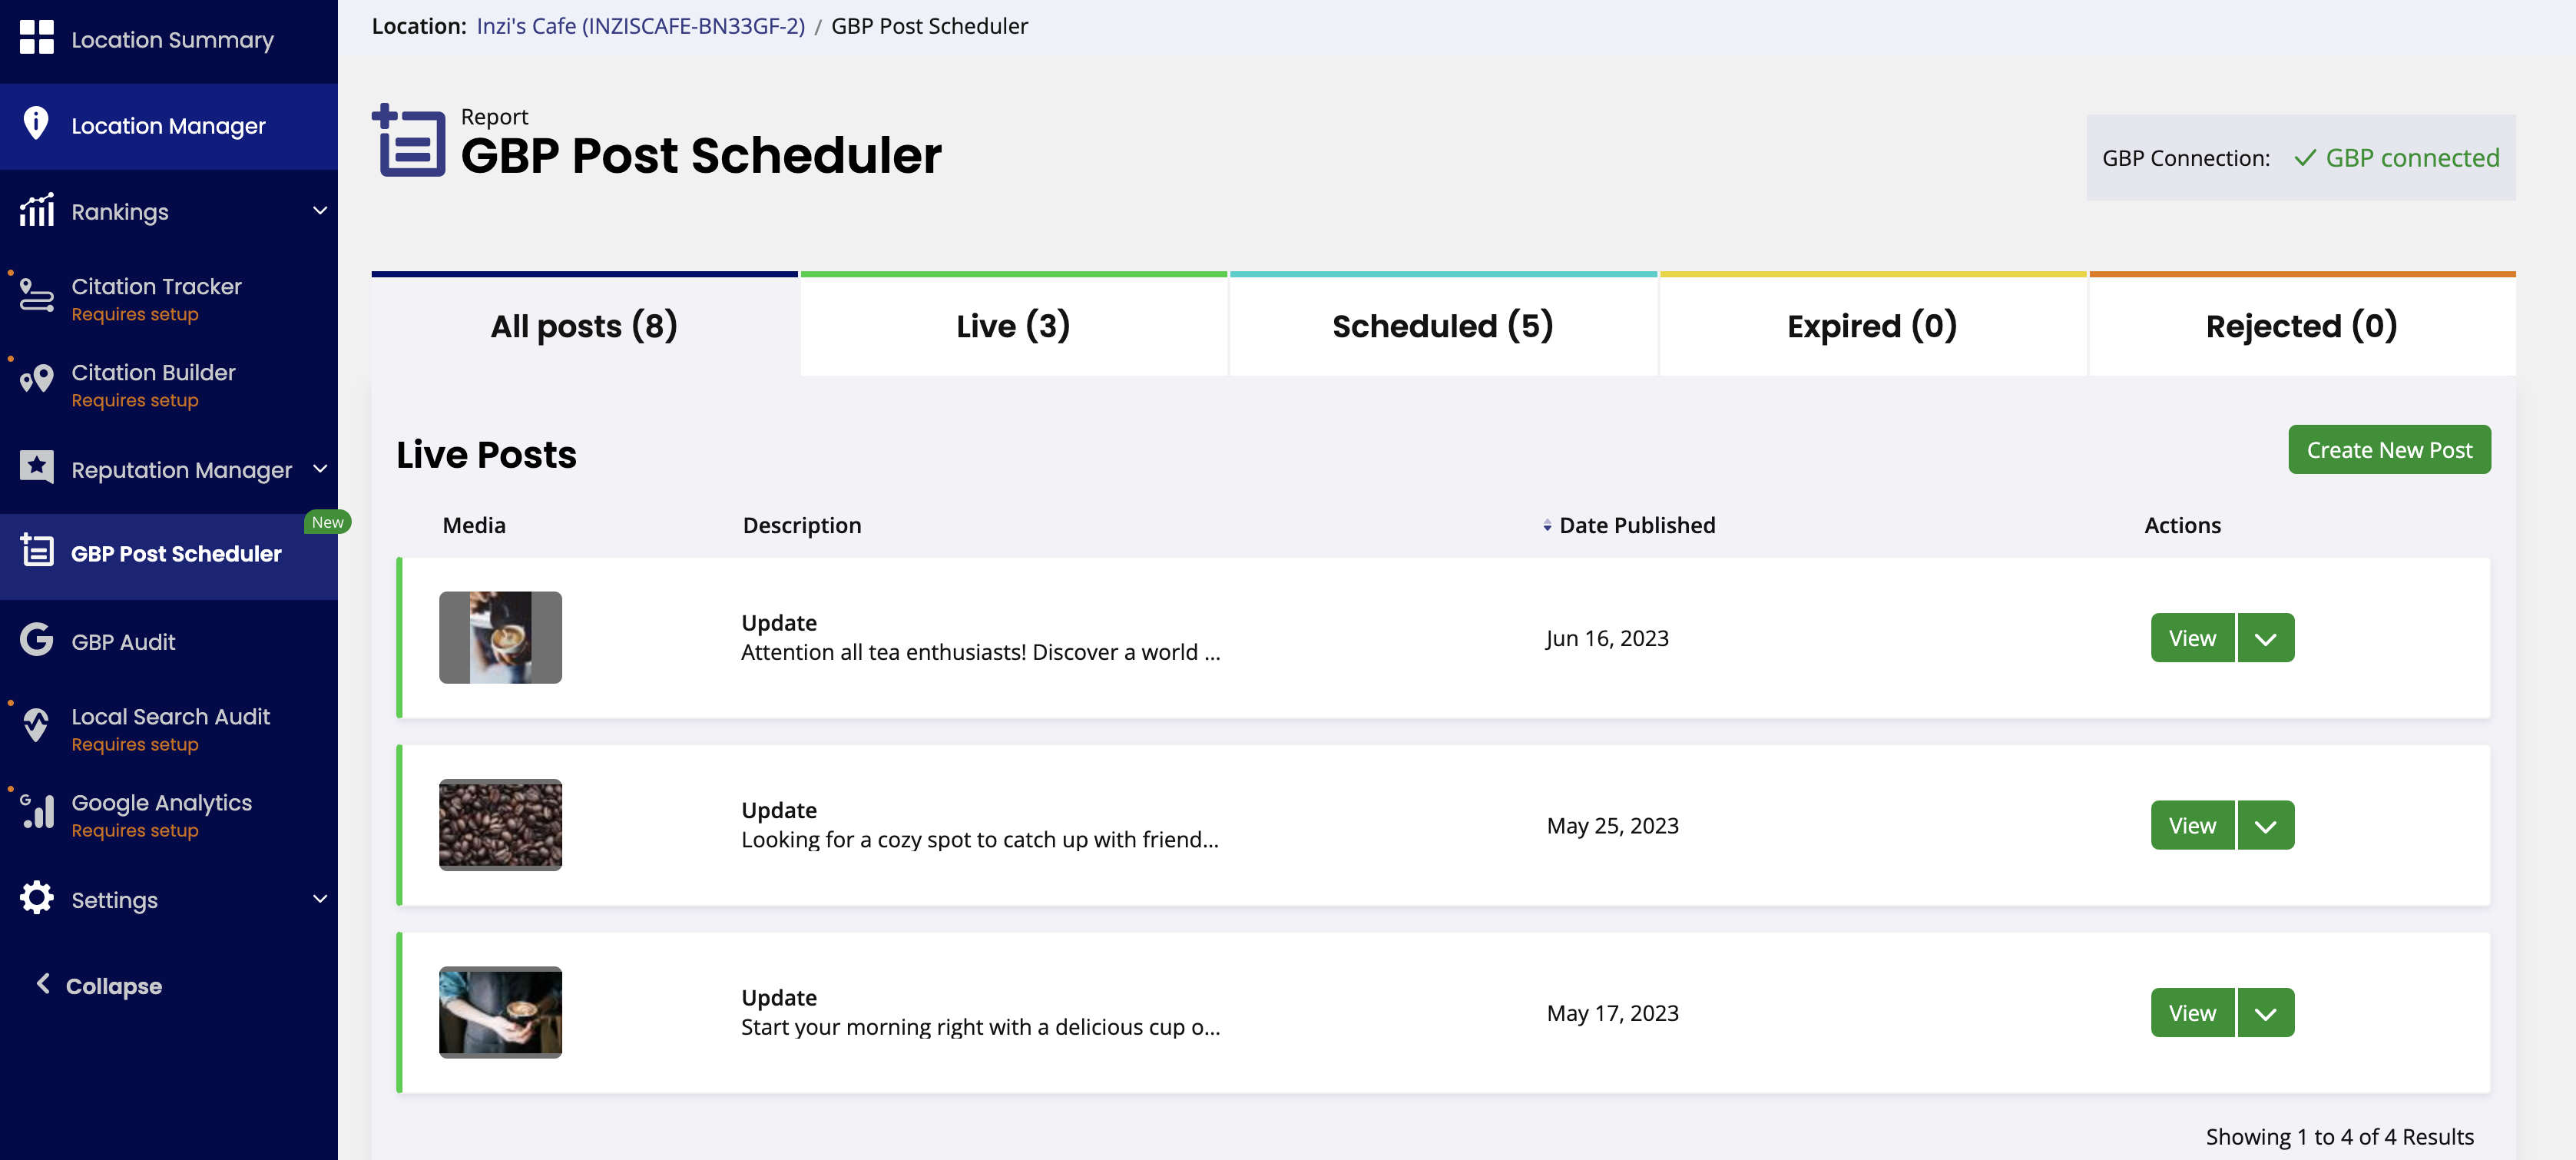Click the coffee beans post thumbnail

(x=500, y=825)
